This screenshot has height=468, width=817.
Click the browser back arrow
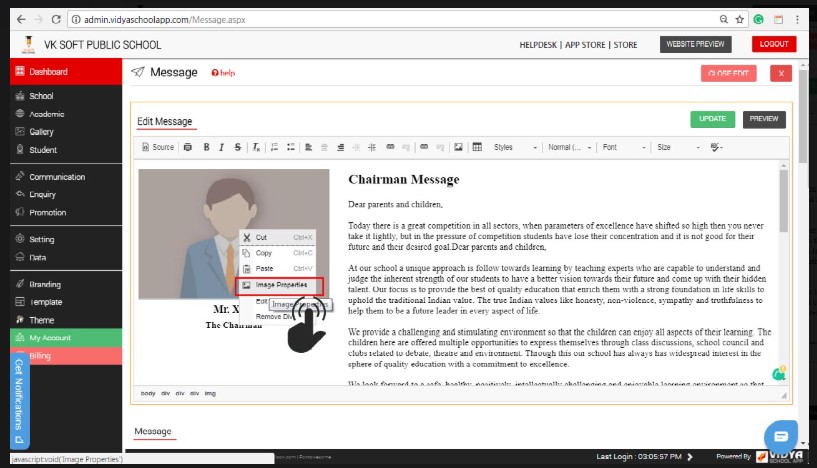[21, 19]
